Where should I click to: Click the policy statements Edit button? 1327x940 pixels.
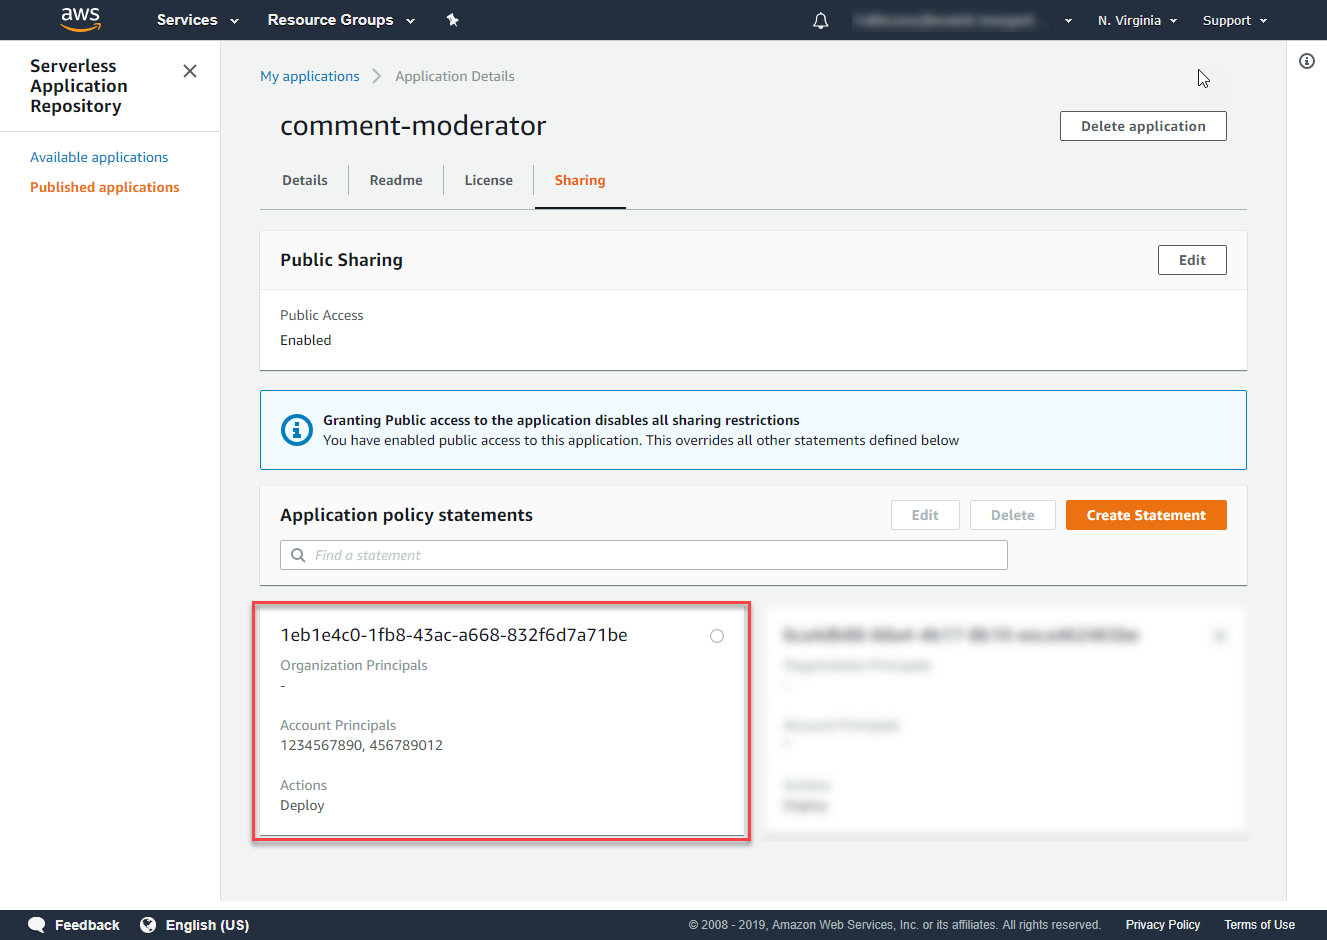pos(925,515)
